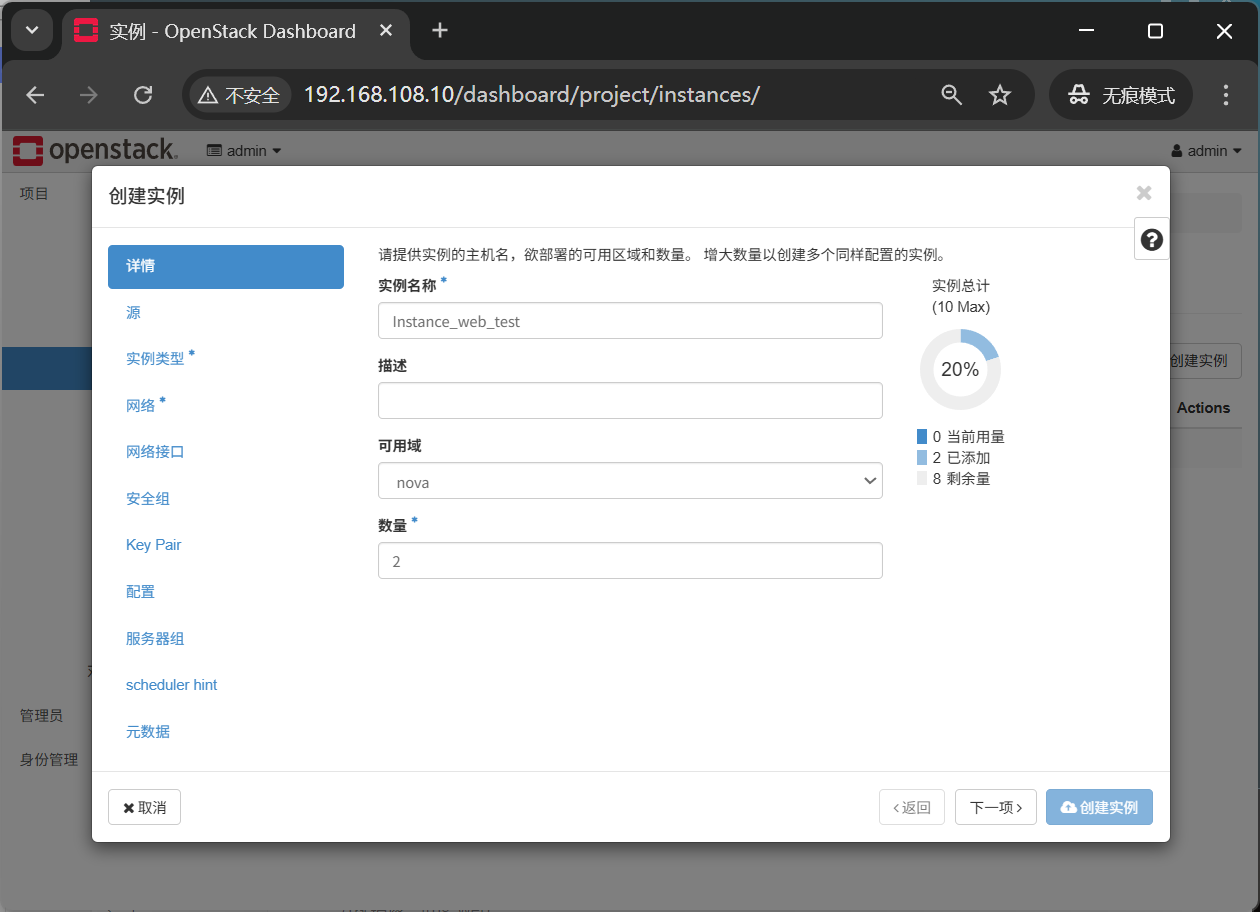Click the 返回 back button
Image resolution: width=1260 pixels, height=912 pixels.
[912, 808]
